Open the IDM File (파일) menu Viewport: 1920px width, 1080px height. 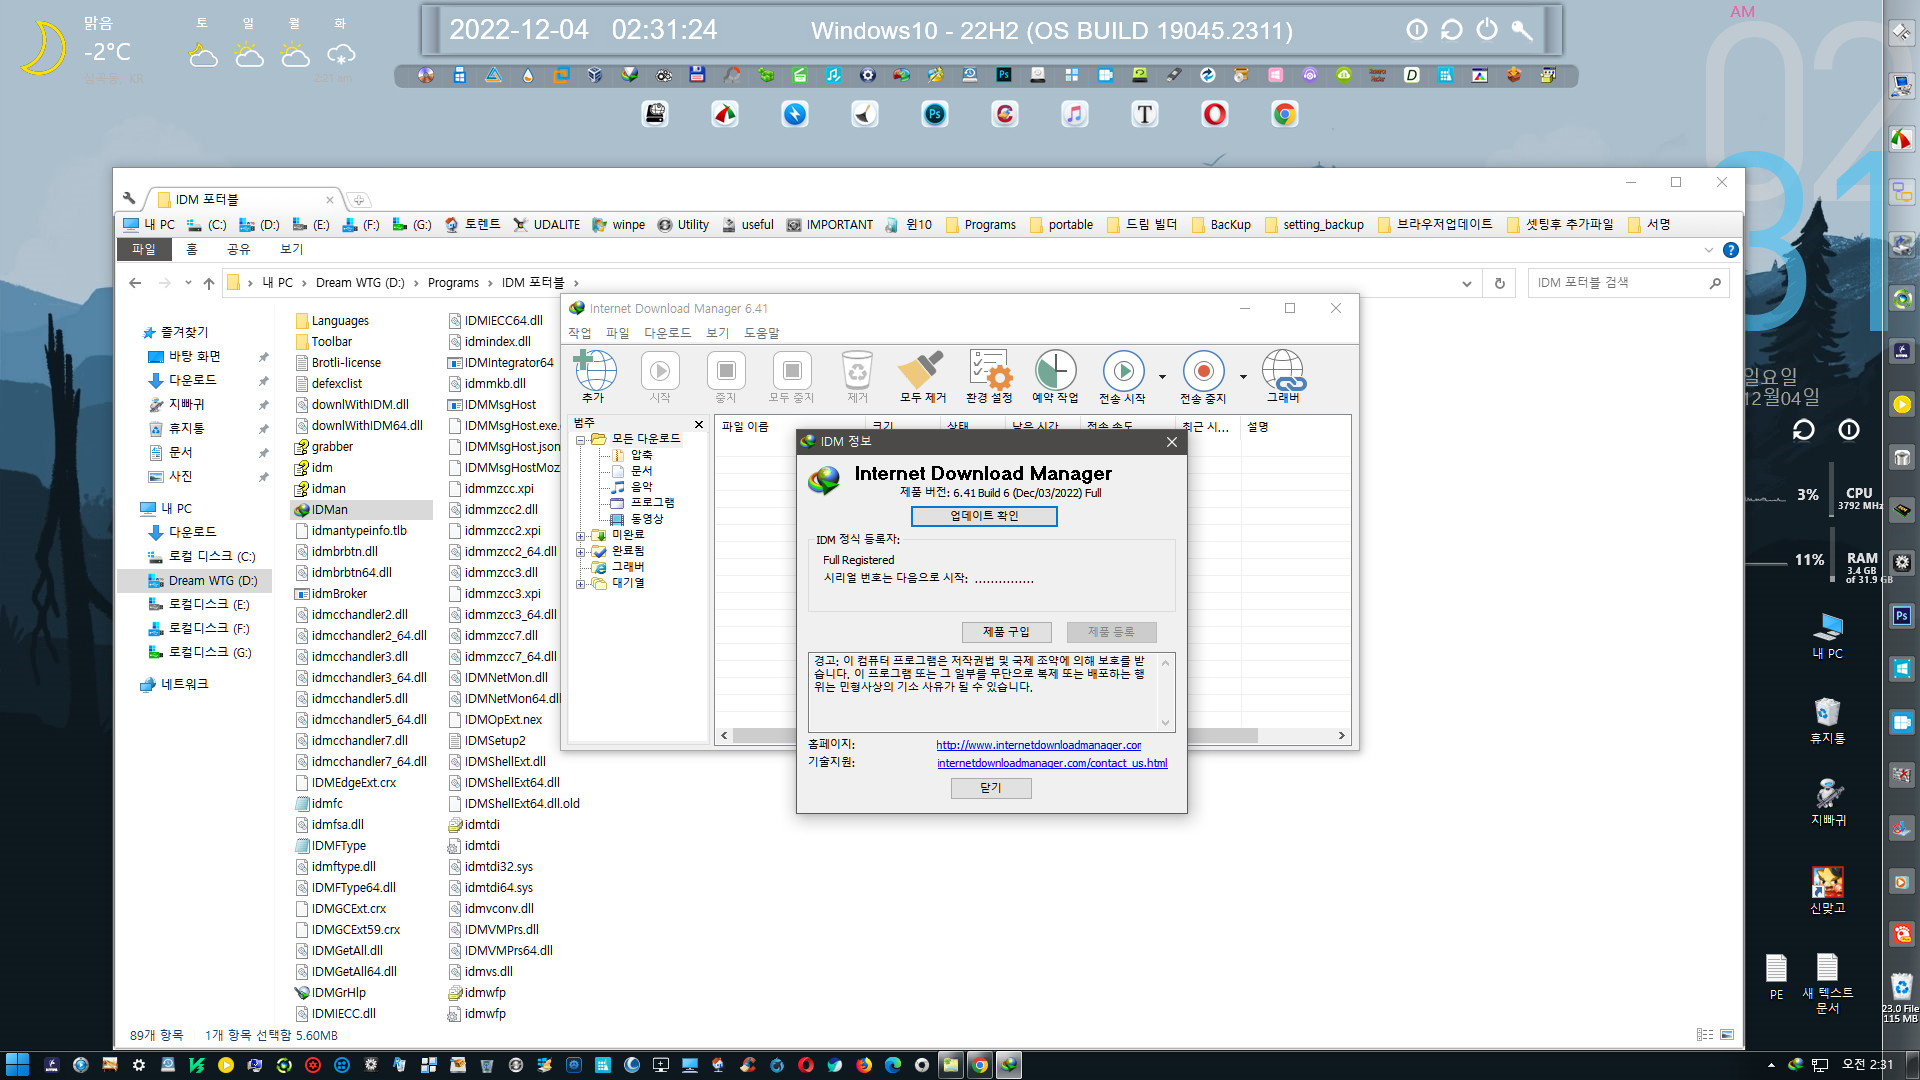[618, 333]
